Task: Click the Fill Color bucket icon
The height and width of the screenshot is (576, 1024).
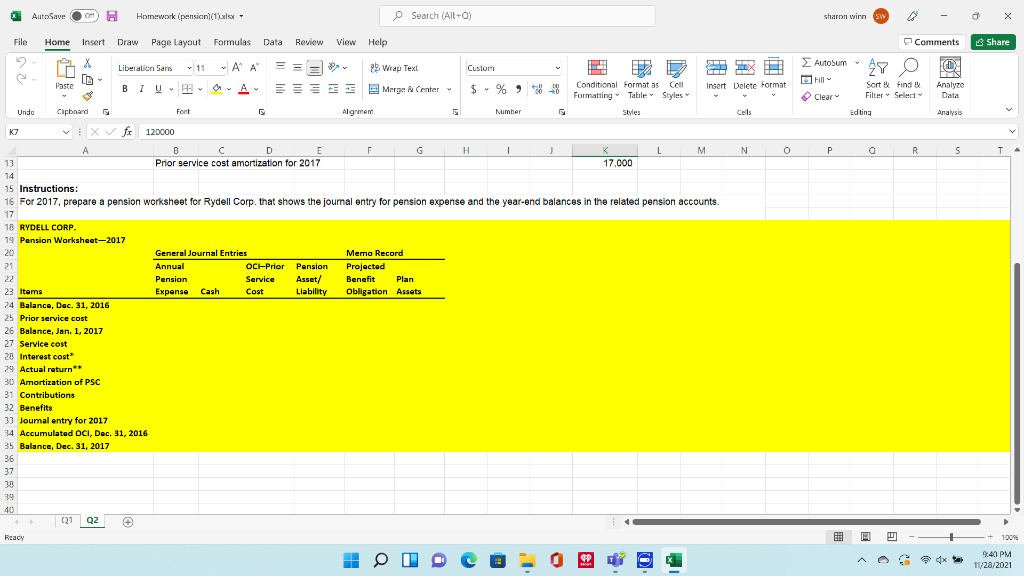Action: coord(216,87)
